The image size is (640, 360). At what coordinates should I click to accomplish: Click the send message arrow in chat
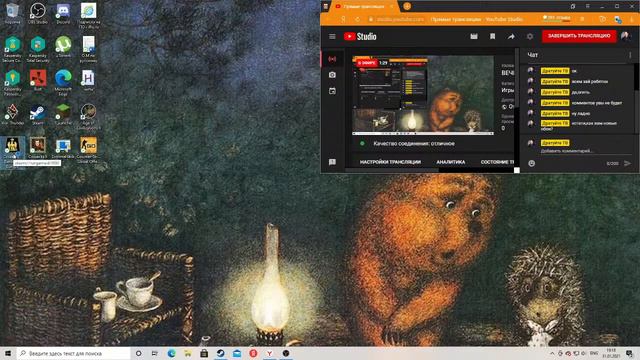(627, 163)
